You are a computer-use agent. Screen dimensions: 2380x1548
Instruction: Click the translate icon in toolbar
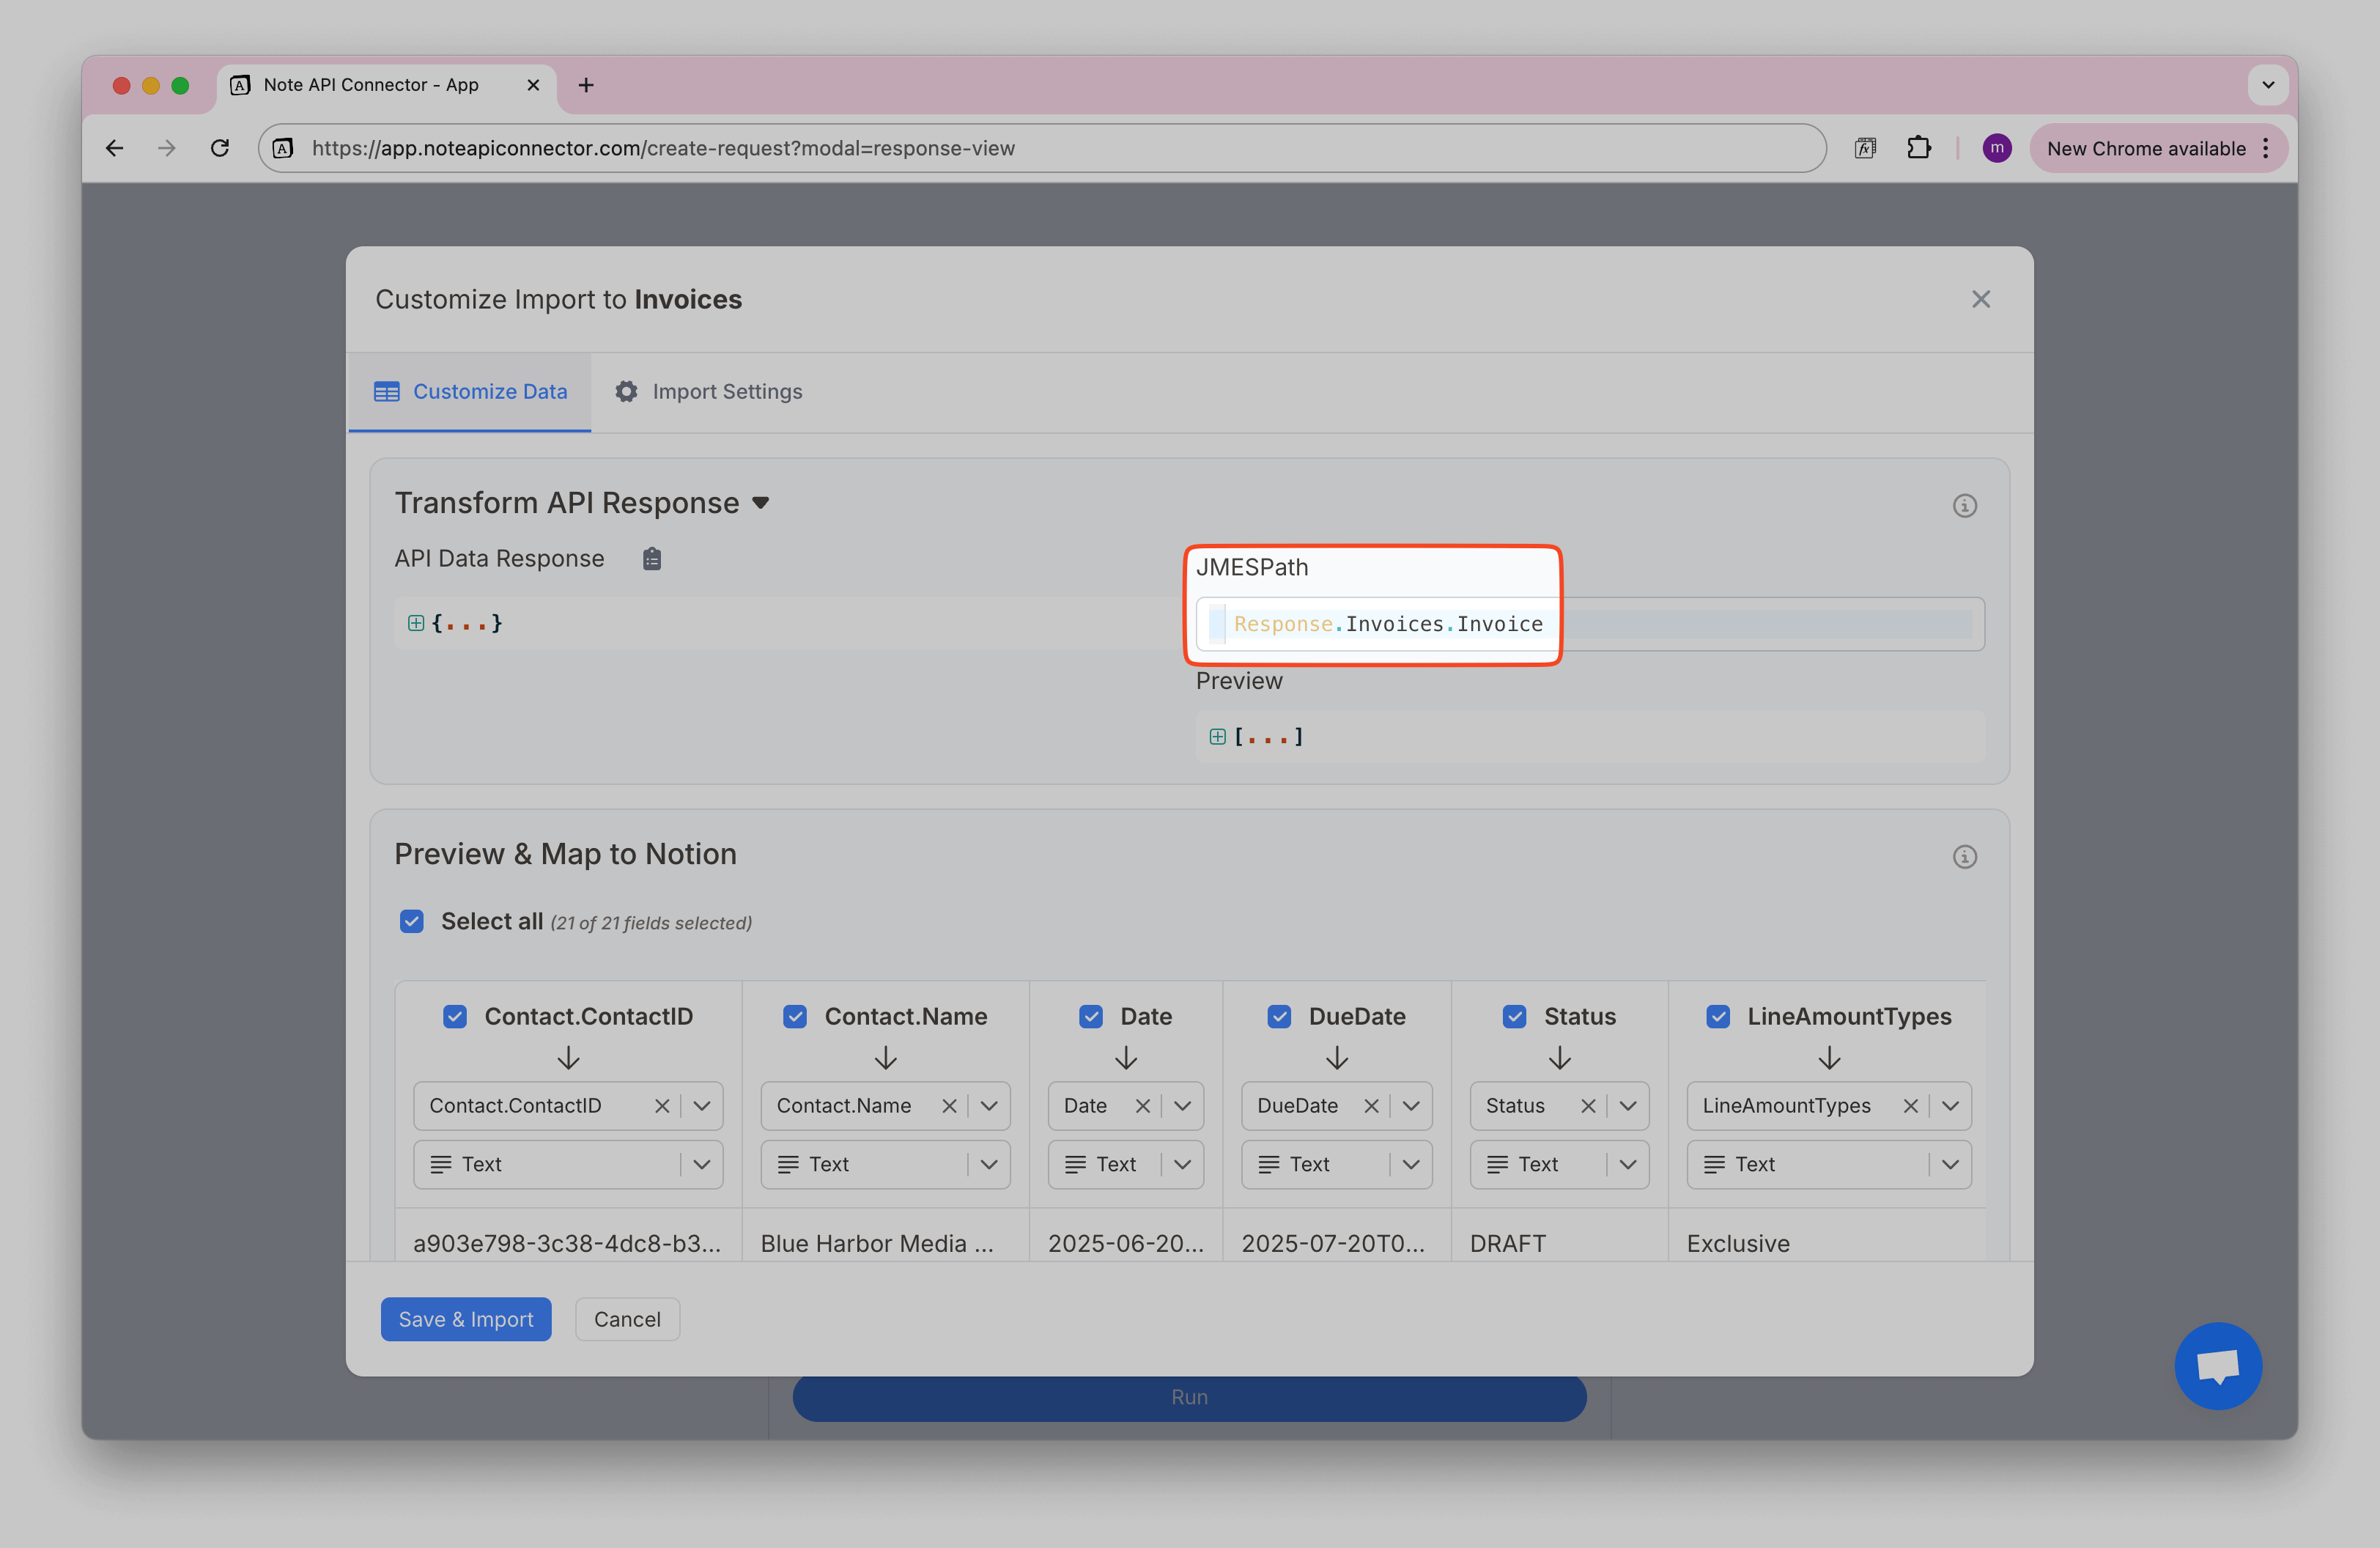(x=1865, y=148)
